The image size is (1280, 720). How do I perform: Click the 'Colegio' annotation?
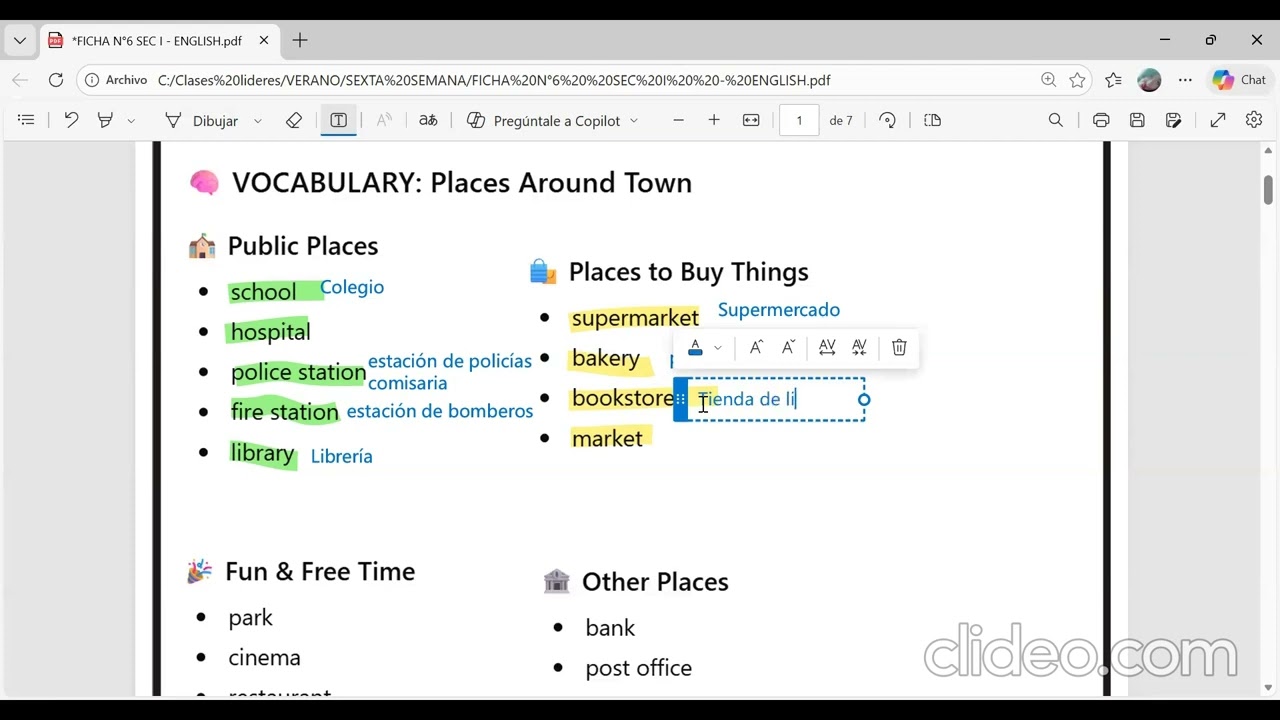352,287
